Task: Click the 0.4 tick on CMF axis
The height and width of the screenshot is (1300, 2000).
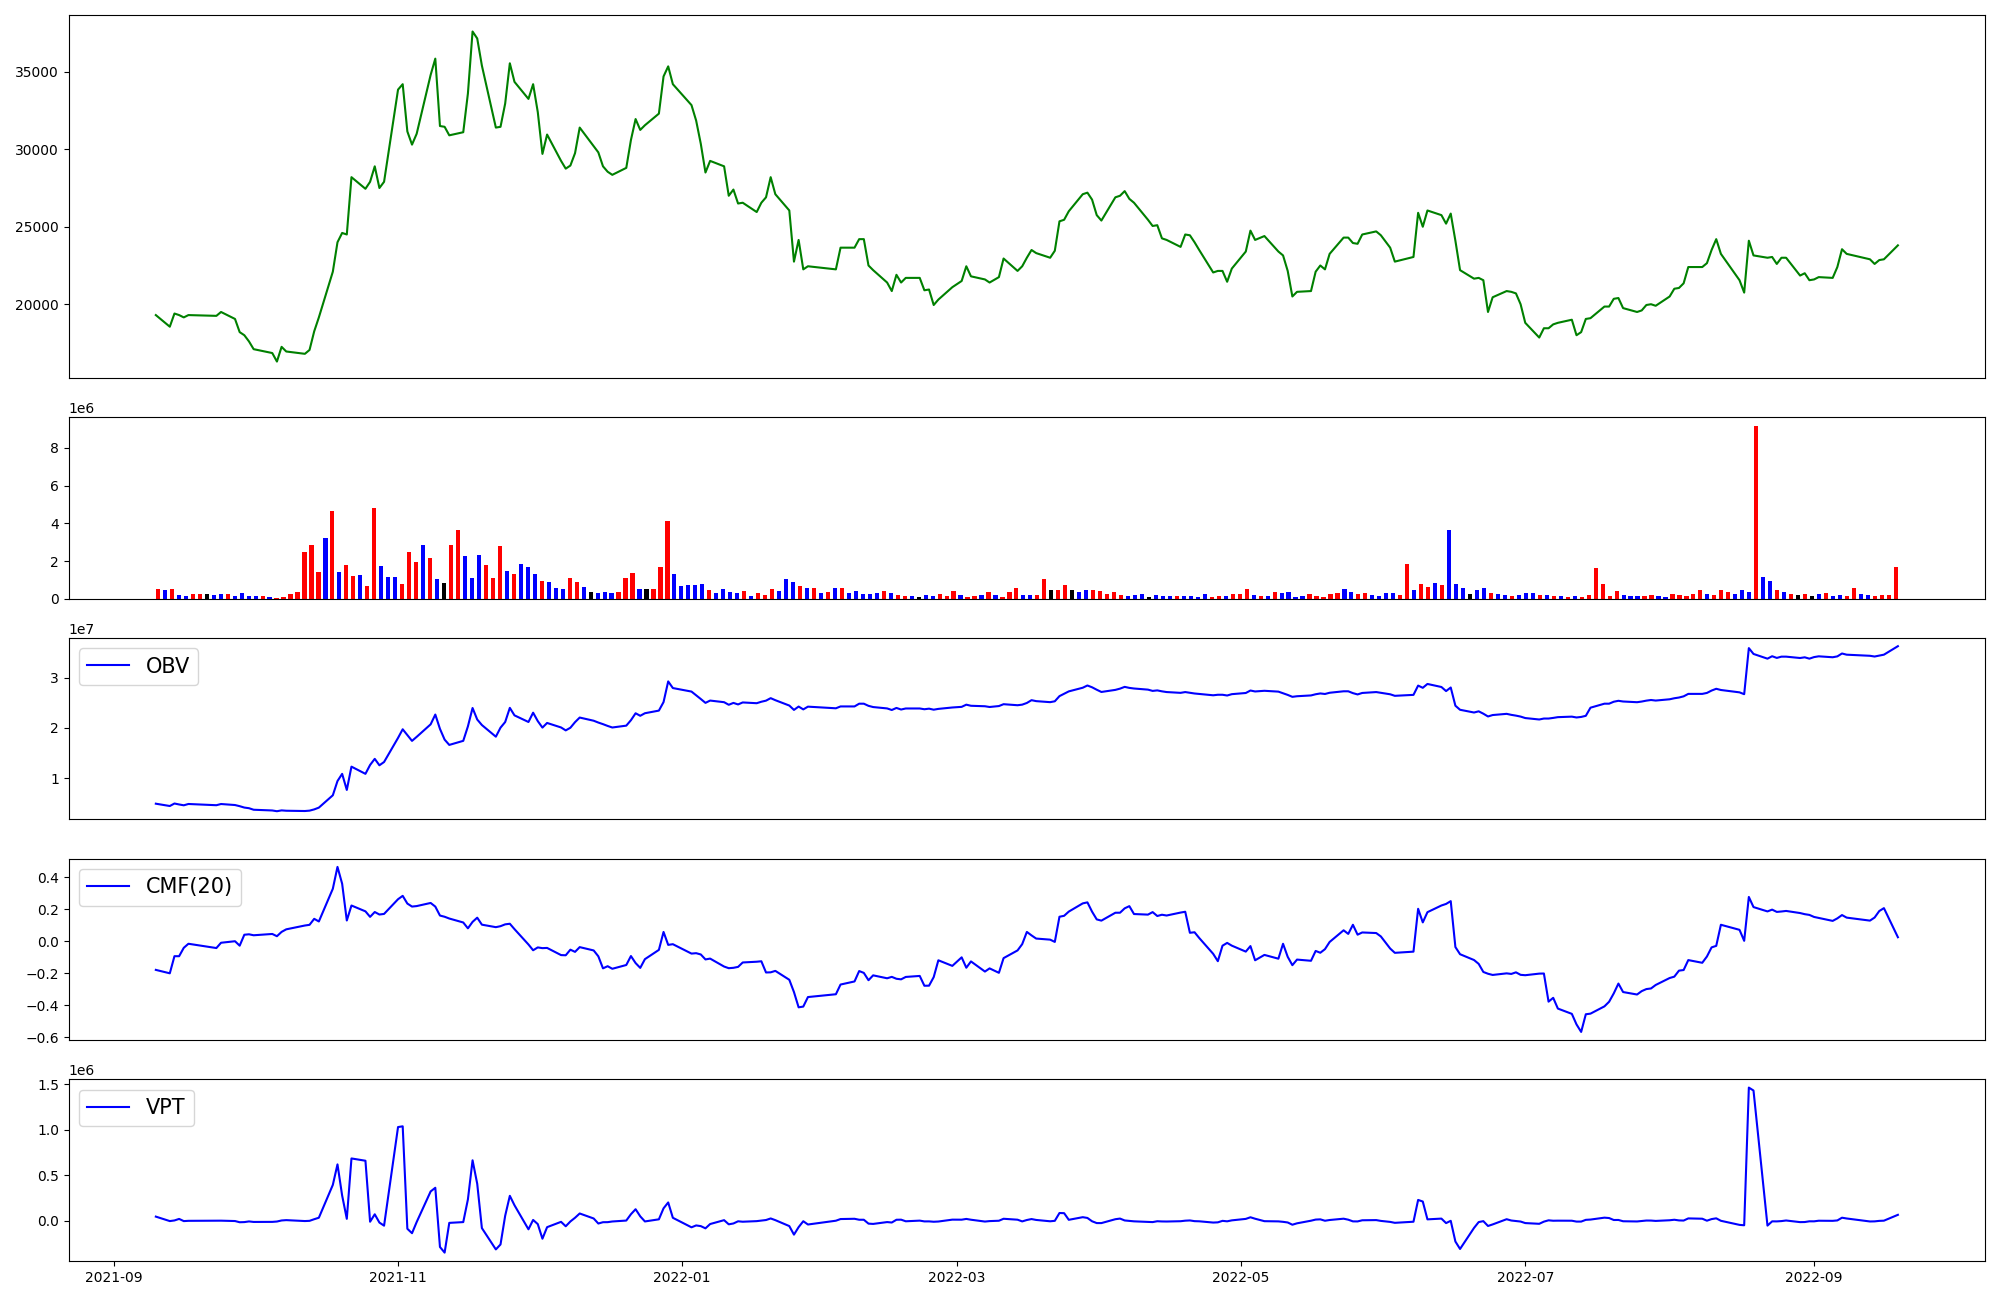Action: [46, 878]
